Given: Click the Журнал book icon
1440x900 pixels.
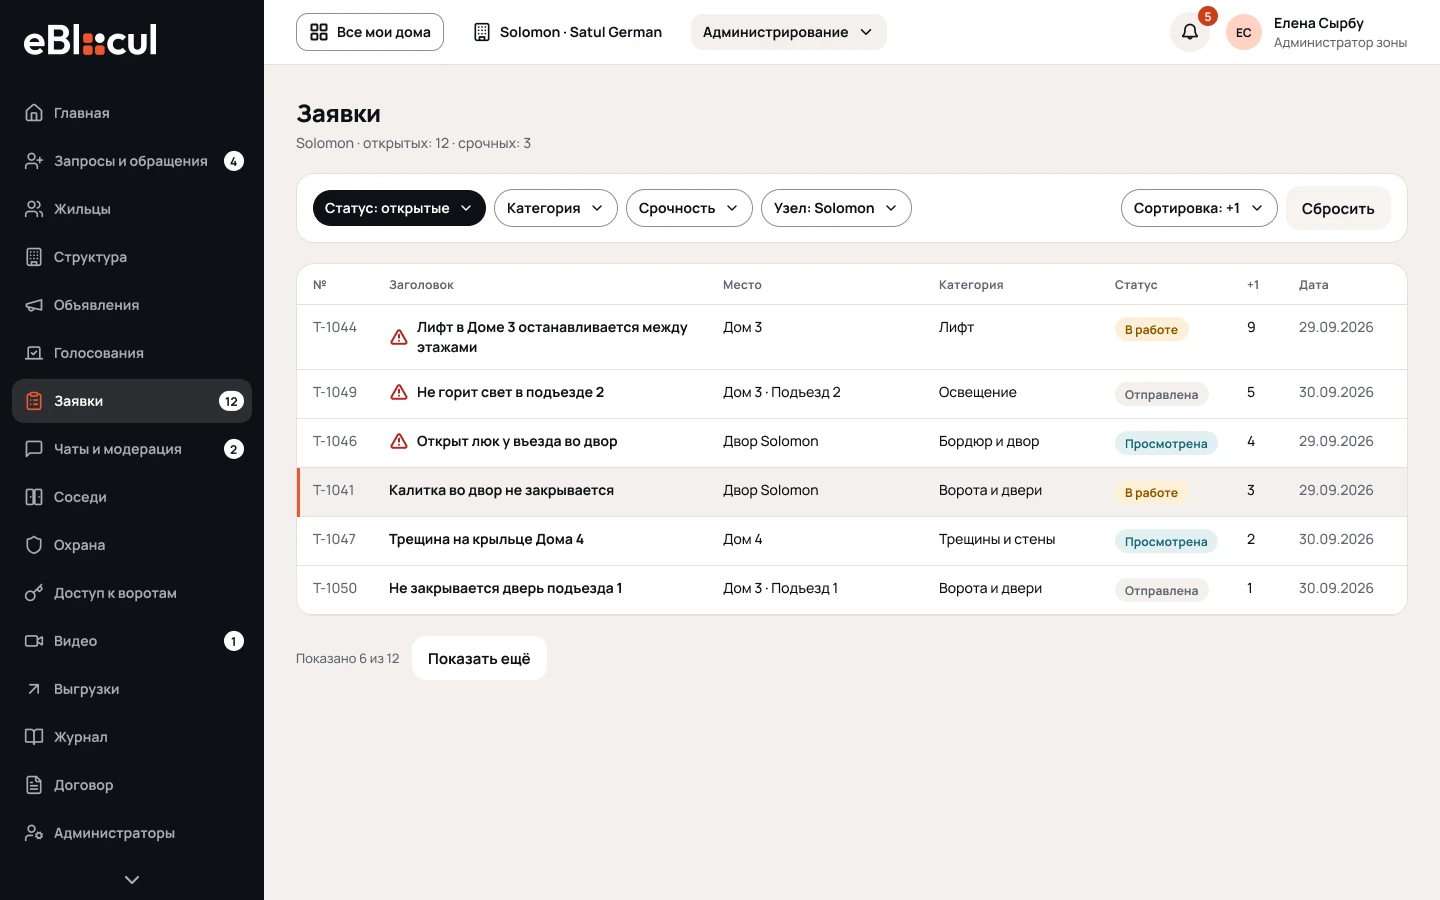Looking at the screenshot, I should click(34, 737).
